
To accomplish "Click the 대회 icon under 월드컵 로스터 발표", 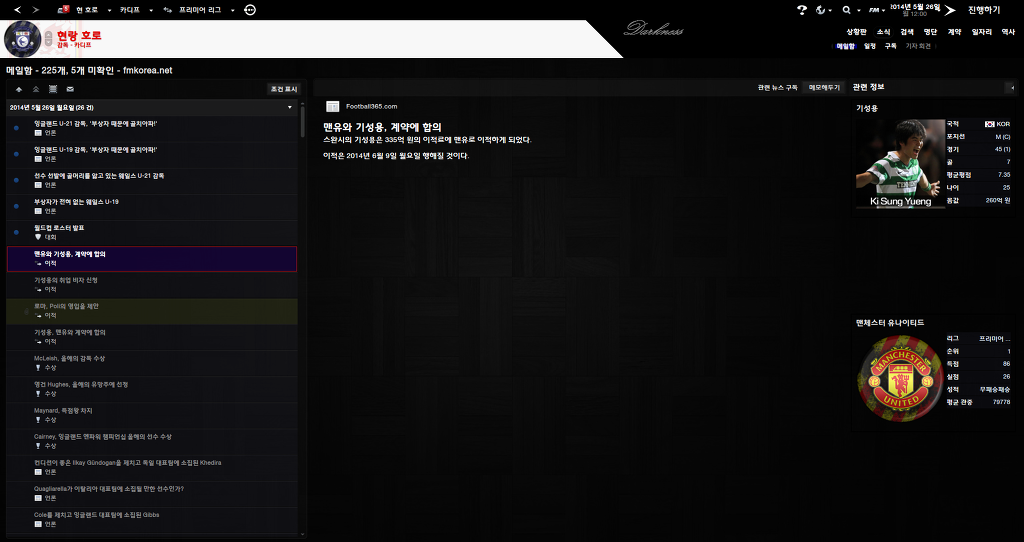I will point(38,237).
